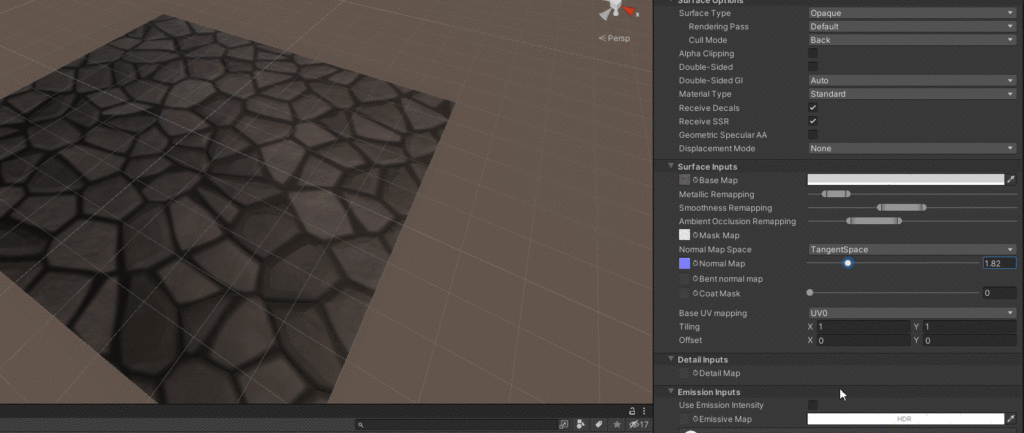Click the Favorites star icon in Project panel
Image resolution: width=1024 pixels, height=433 pixels.
[615, 425]
